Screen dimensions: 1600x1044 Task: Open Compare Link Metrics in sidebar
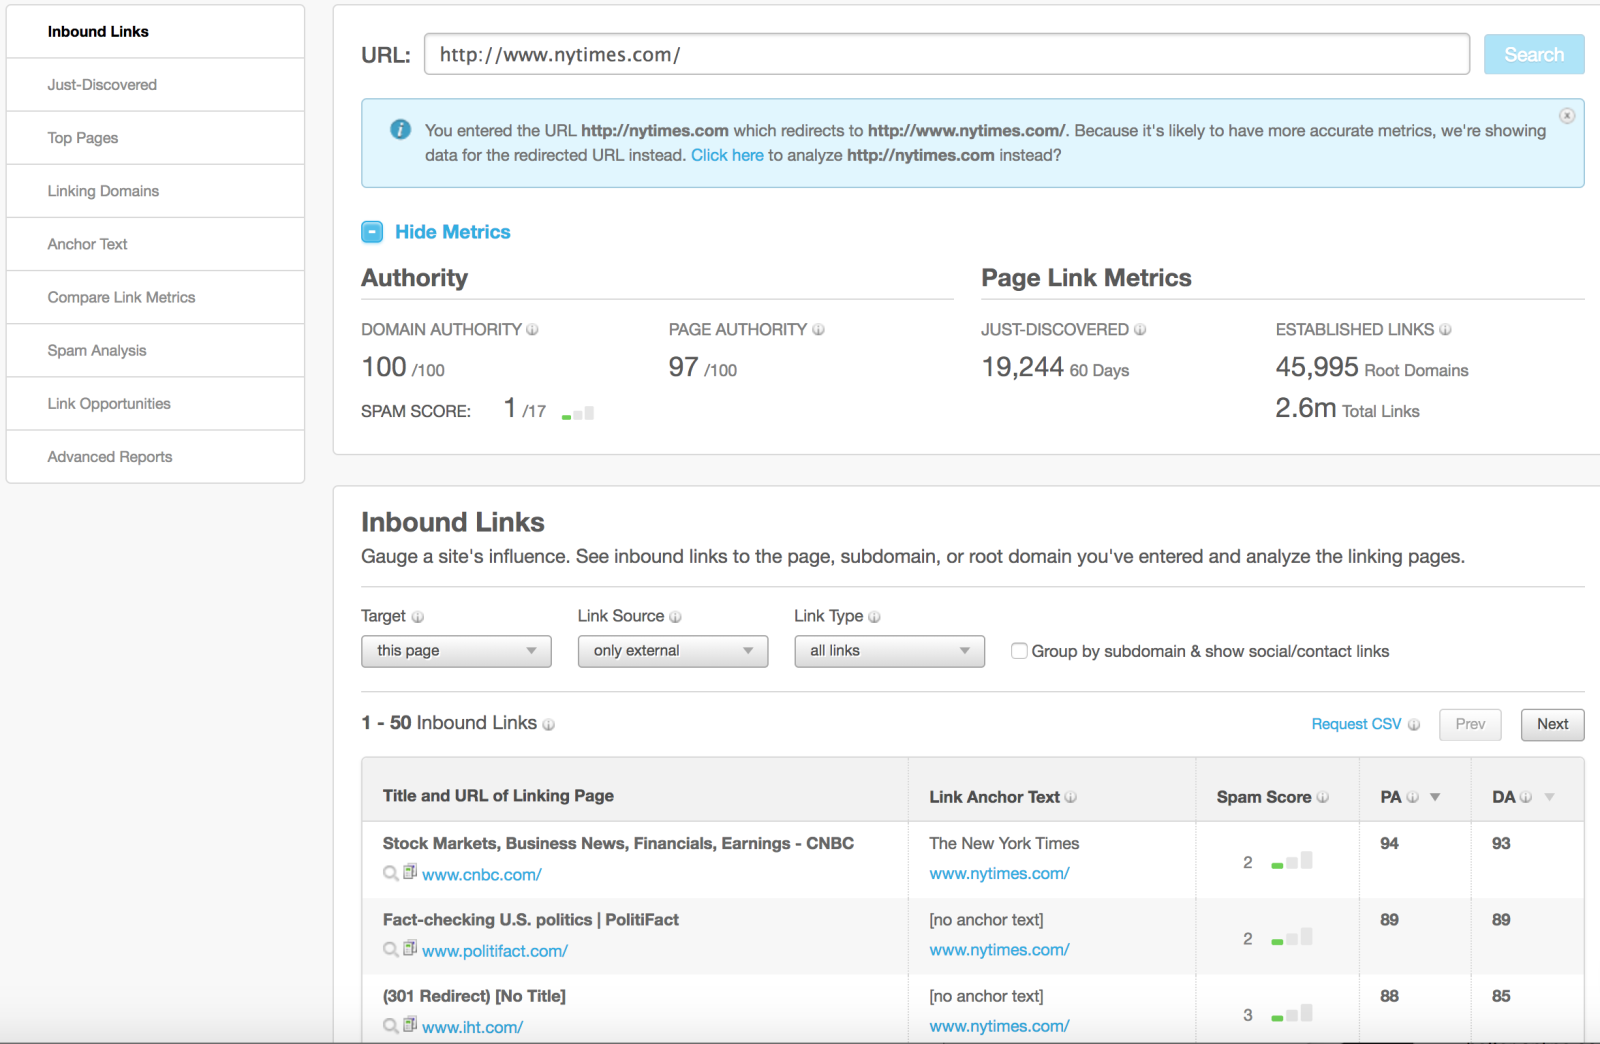click(x=155, y=297)
